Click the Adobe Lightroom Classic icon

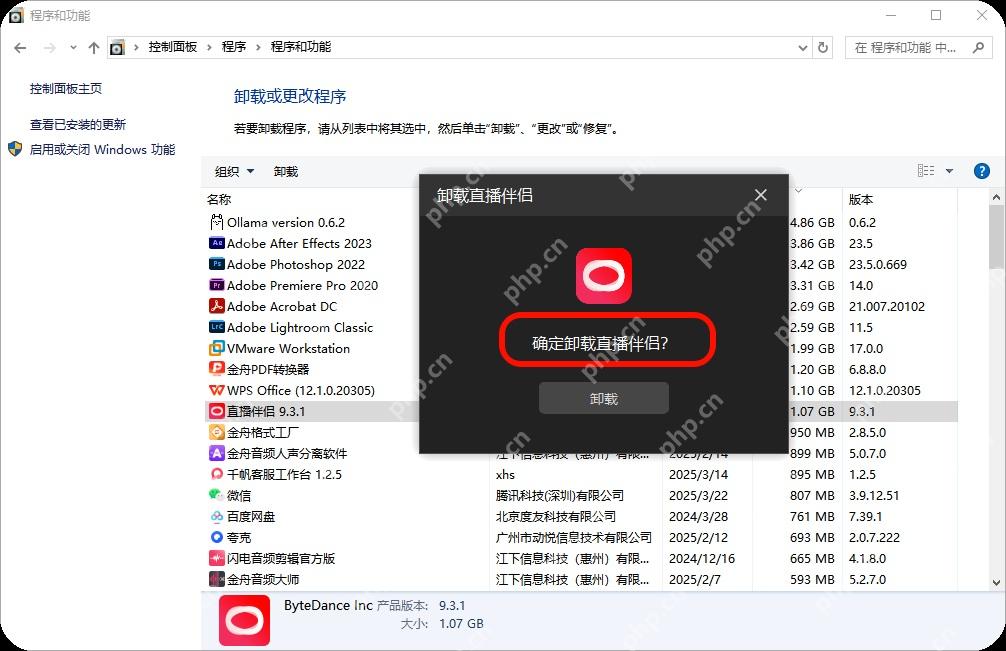click(217, 327)
